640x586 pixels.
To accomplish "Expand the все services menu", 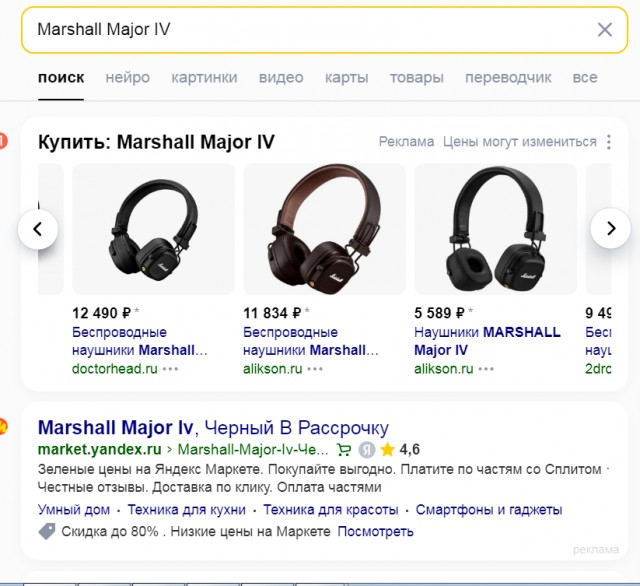I will click(585, 77).
